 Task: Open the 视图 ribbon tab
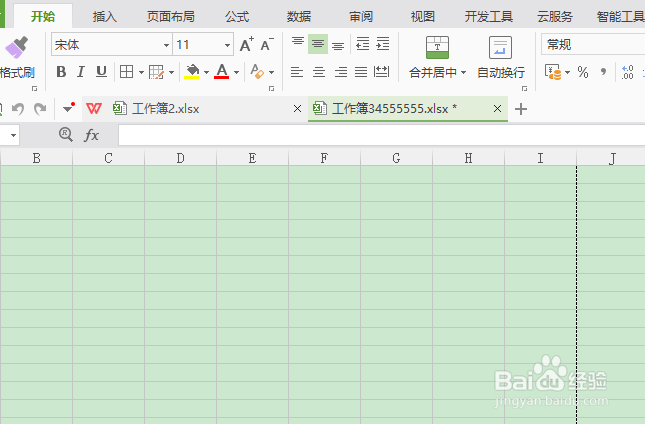pos(422,16)
